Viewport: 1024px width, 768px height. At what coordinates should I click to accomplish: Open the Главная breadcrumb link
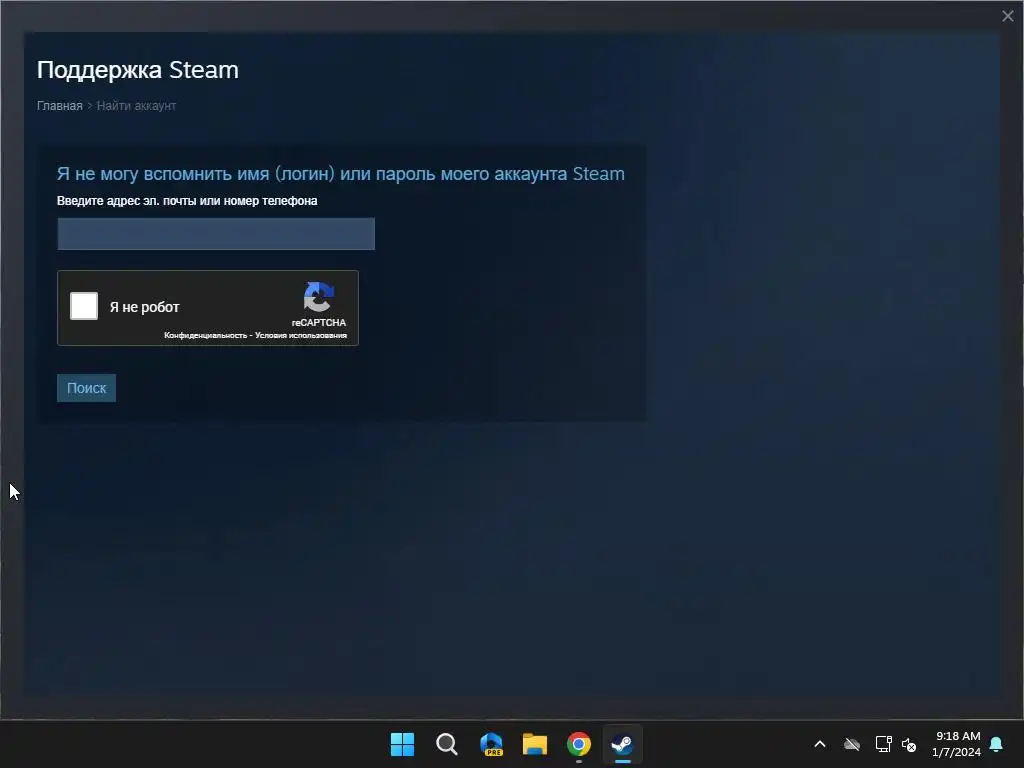click(59, 106)
